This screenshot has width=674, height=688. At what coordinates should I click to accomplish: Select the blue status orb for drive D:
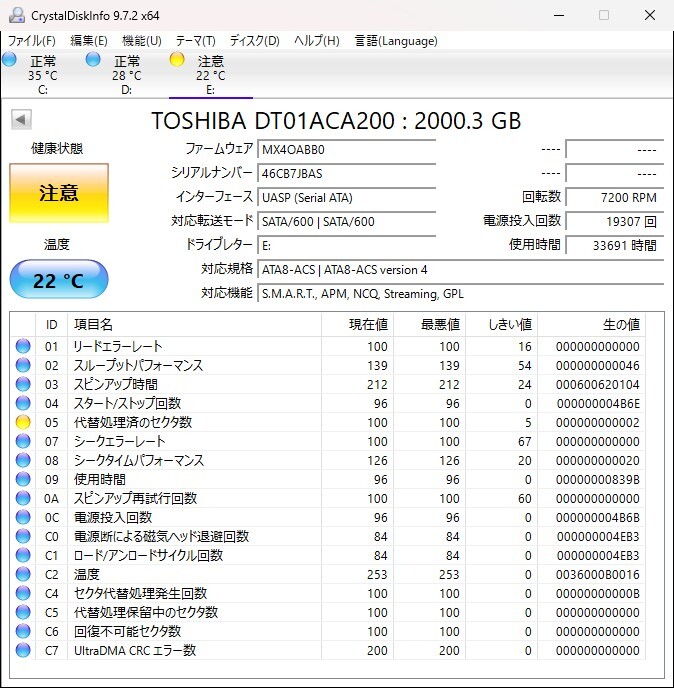pyautogui.click(x=93, y=59)
